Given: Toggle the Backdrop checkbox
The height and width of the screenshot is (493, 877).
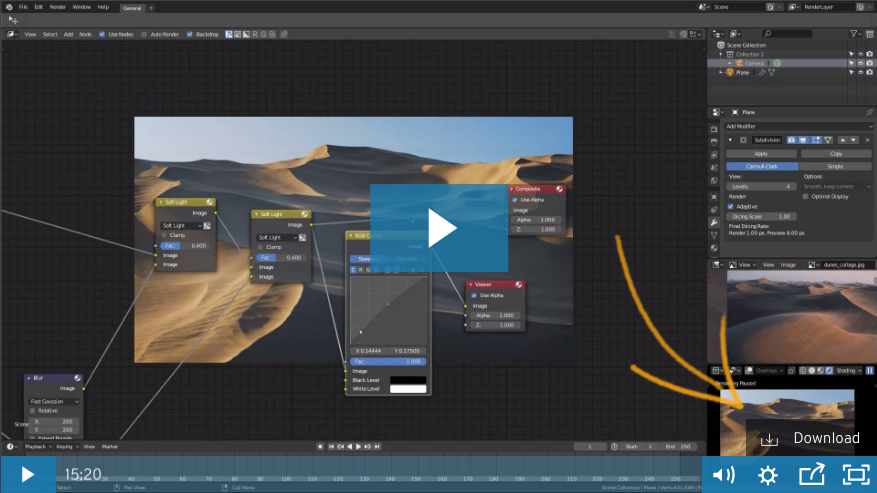Looking at the screenshot, I should pyautogui.click(x=190, y=35).
